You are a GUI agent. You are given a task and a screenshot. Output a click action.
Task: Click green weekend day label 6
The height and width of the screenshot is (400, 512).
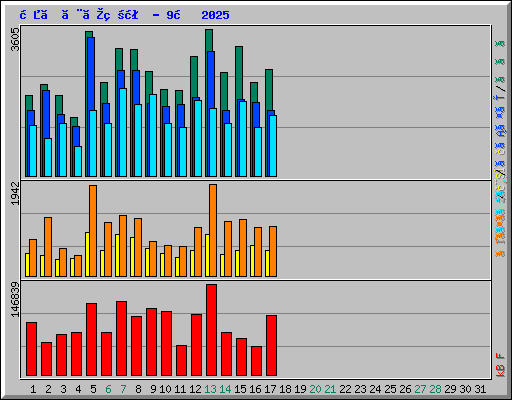coord(108,389)
